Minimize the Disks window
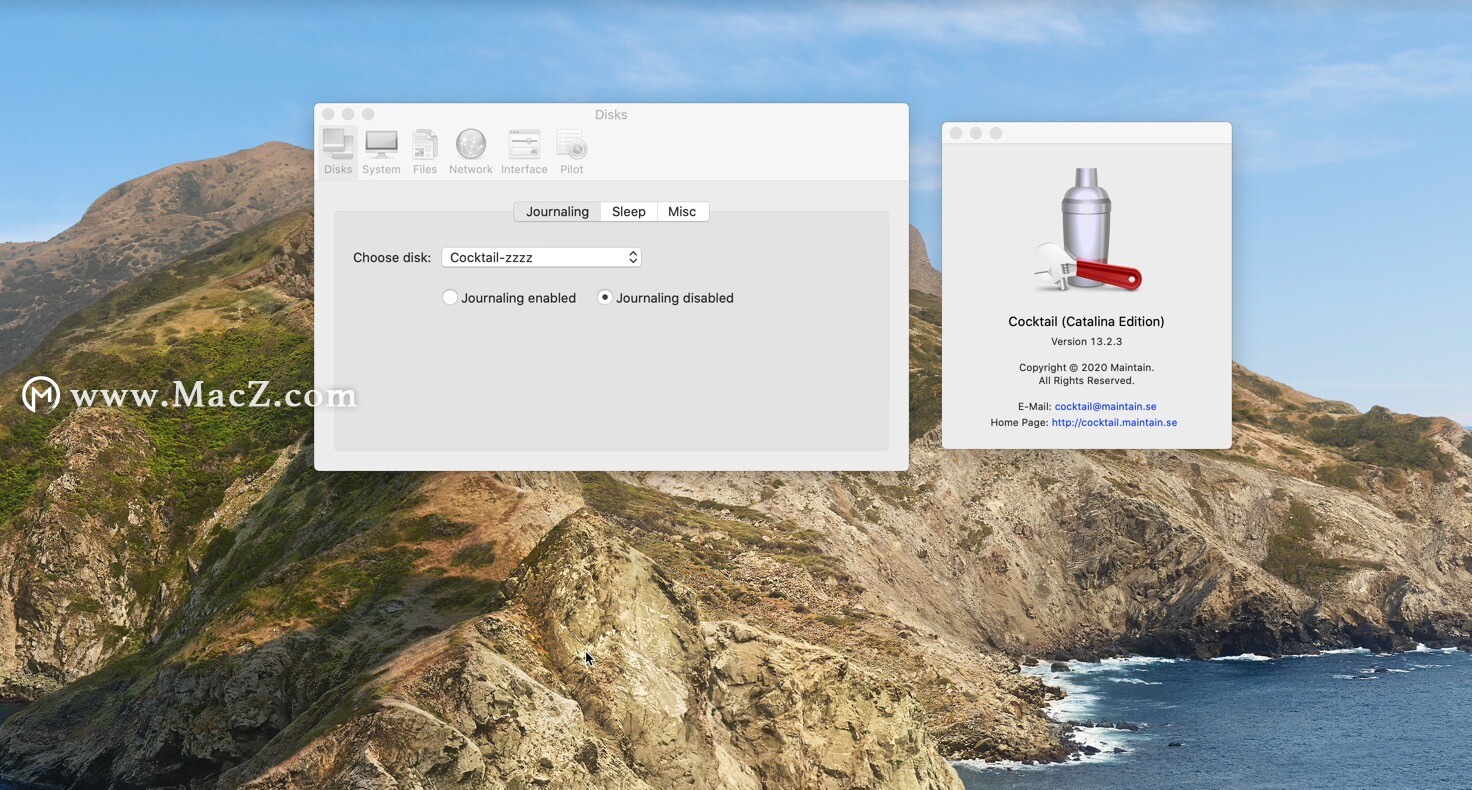This screenshot has height=790, width=1472. pos(348,114)
